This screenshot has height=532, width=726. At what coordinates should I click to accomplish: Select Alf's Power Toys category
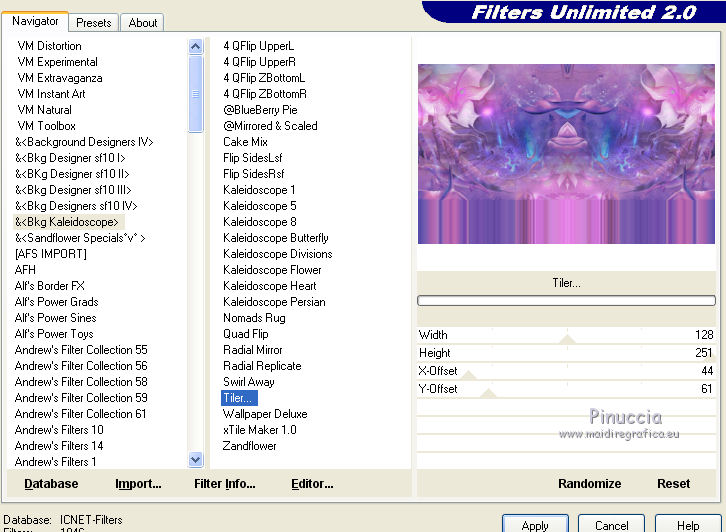coord(54,334)
